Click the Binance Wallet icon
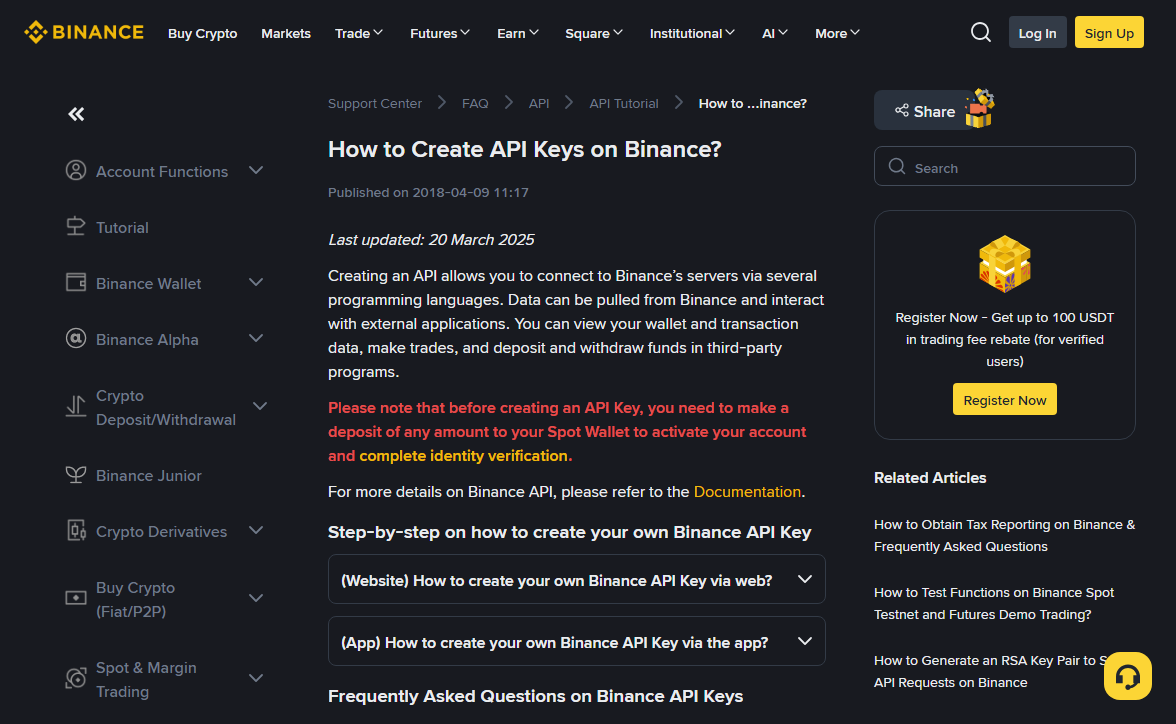The image size is (1176, 724). (x=76, y=283)
